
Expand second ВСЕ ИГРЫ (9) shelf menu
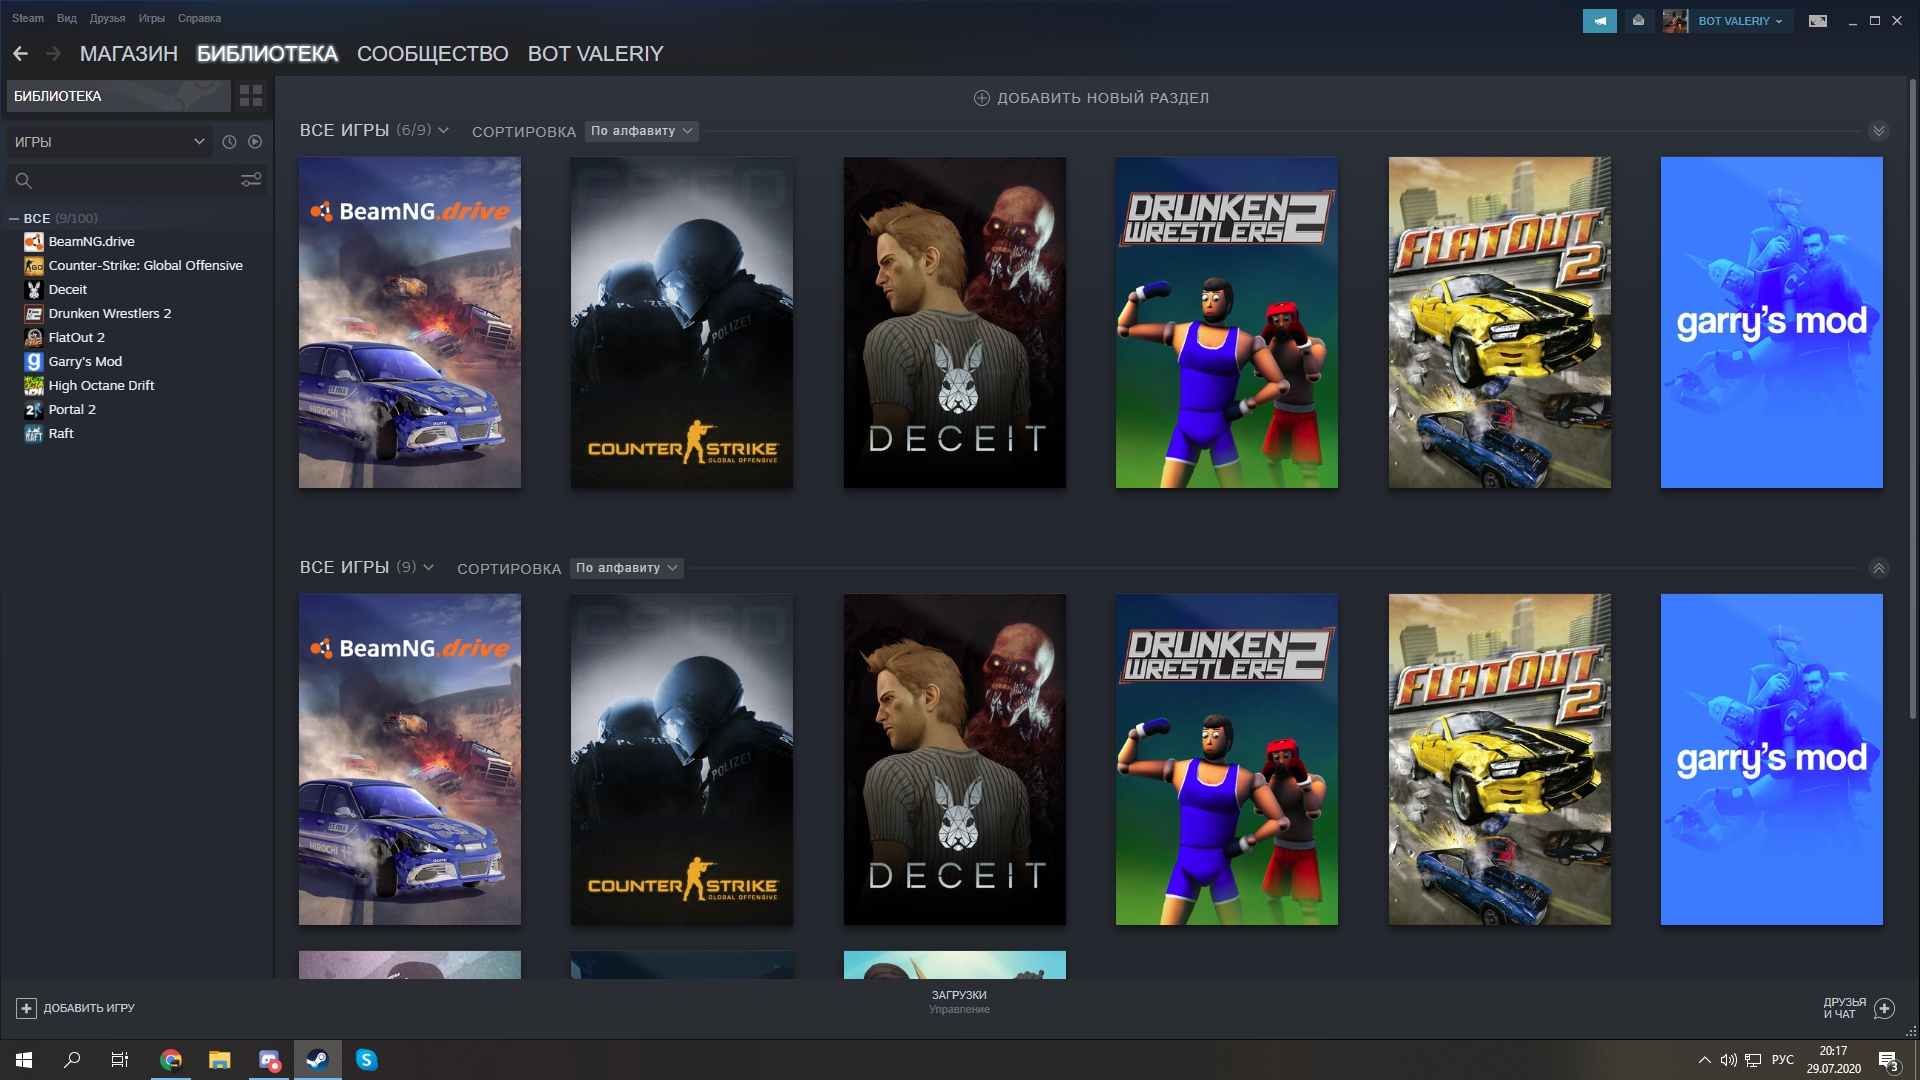pos(428,567)
